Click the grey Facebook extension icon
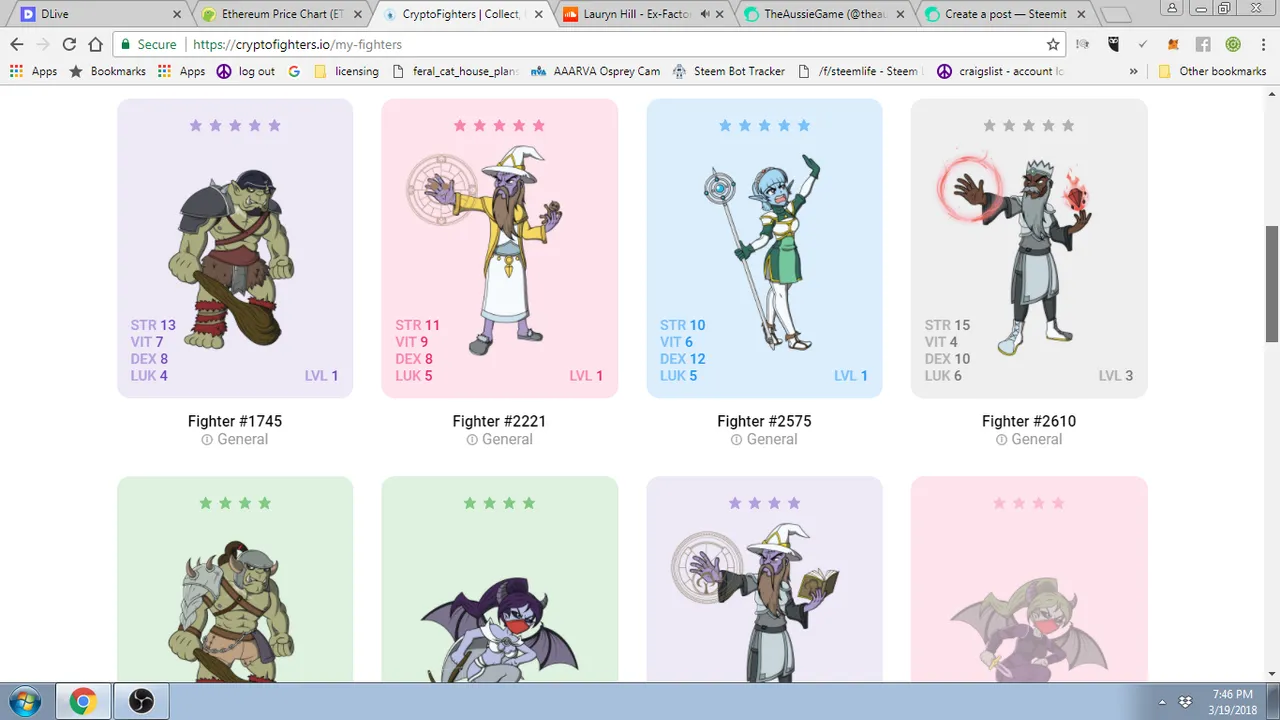Viewport: 1280px width, 720px height. click(1204, 45)
